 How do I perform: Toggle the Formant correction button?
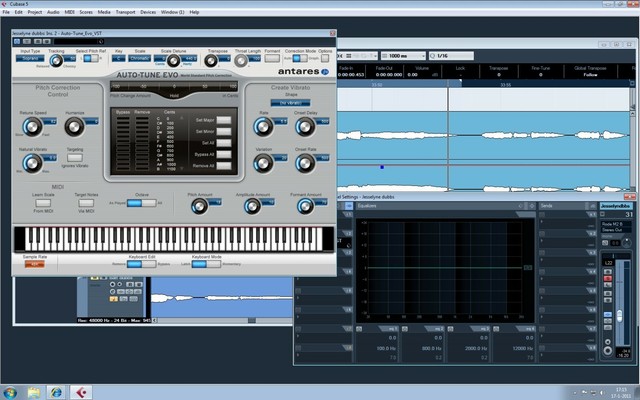pyautogui.click(x=272, y=58)
